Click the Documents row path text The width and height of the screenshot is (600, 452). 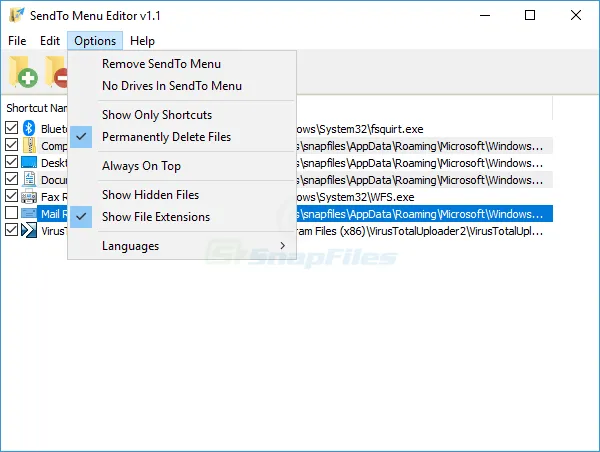[420, 180]
